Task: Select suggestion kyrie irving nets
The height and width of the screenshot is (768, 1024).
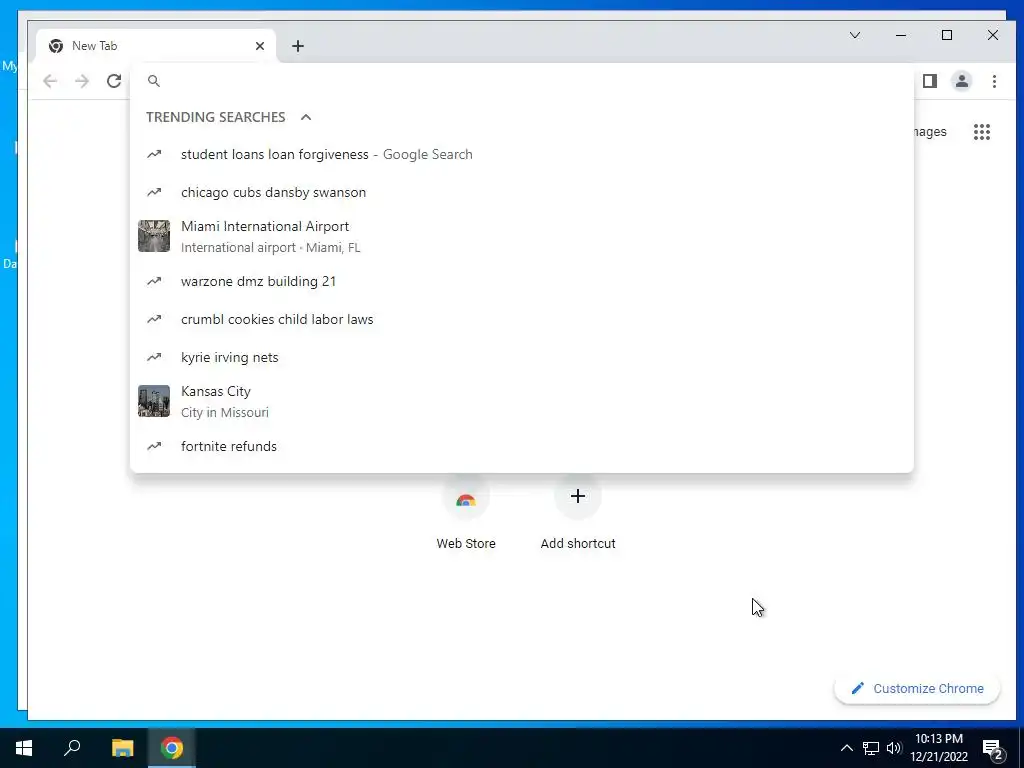Action: pyautogui.click(x=522, y=357)
